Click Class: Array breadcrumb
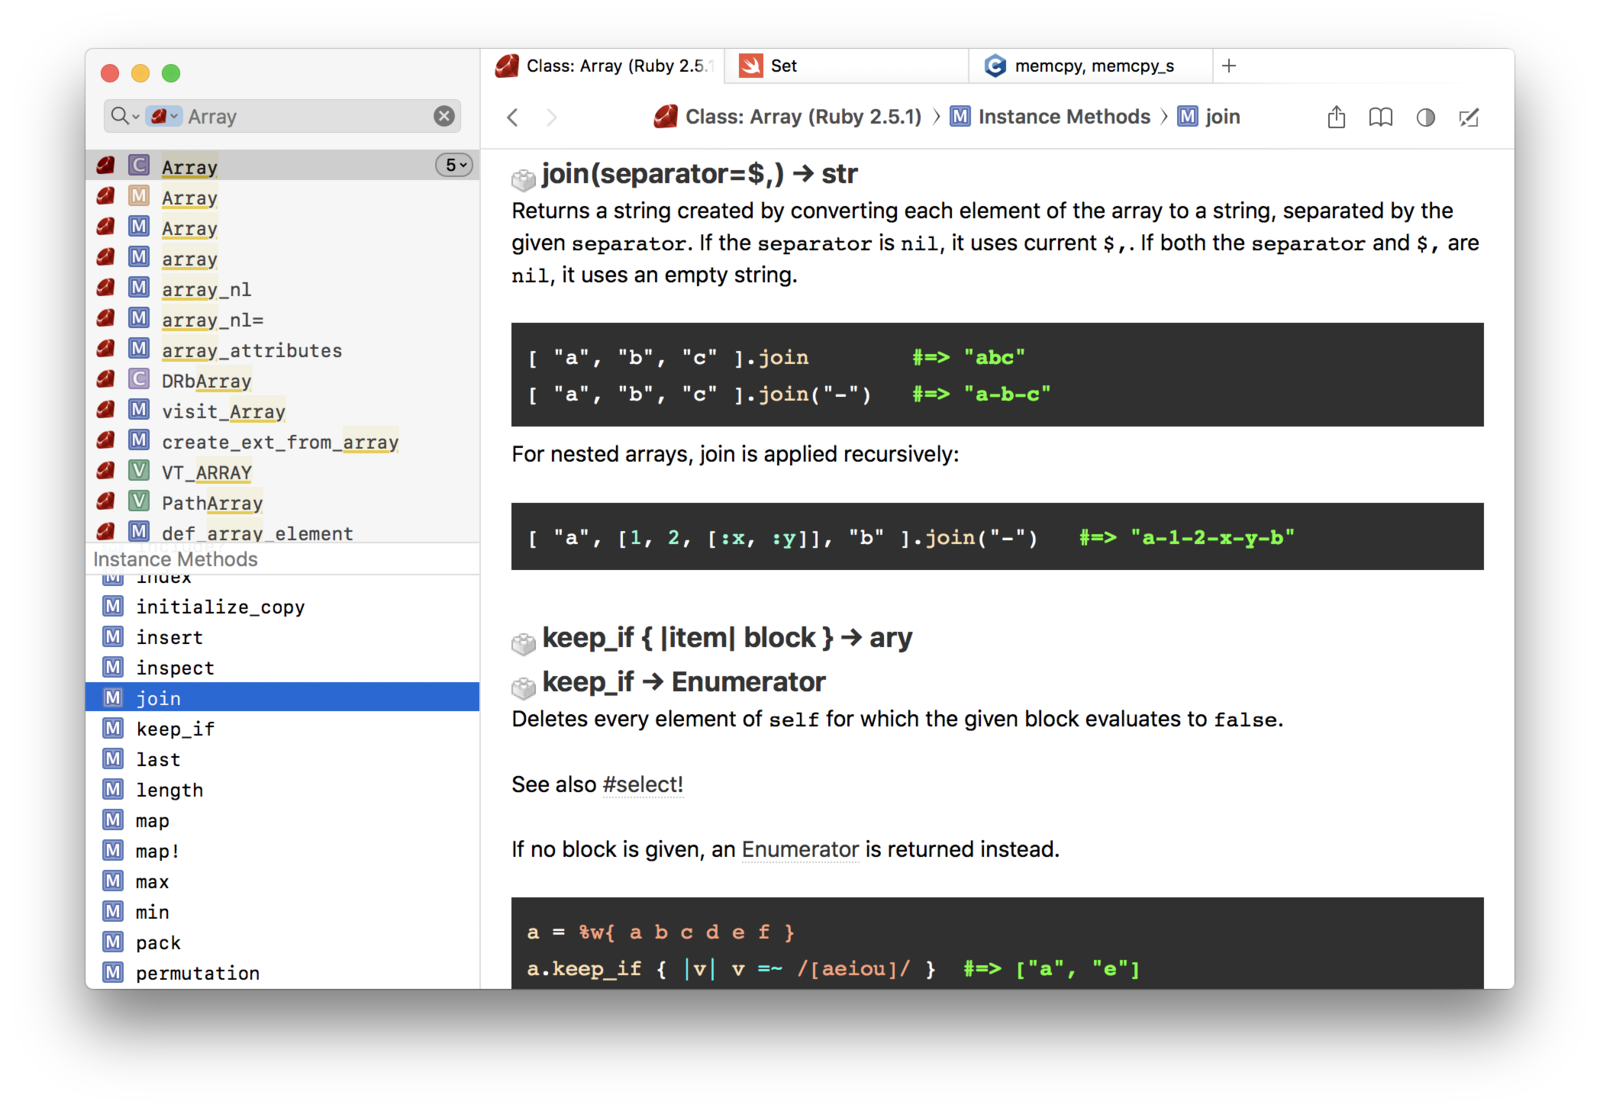The height and width of the screenshot is (1111, 1600). click(802, 117)
